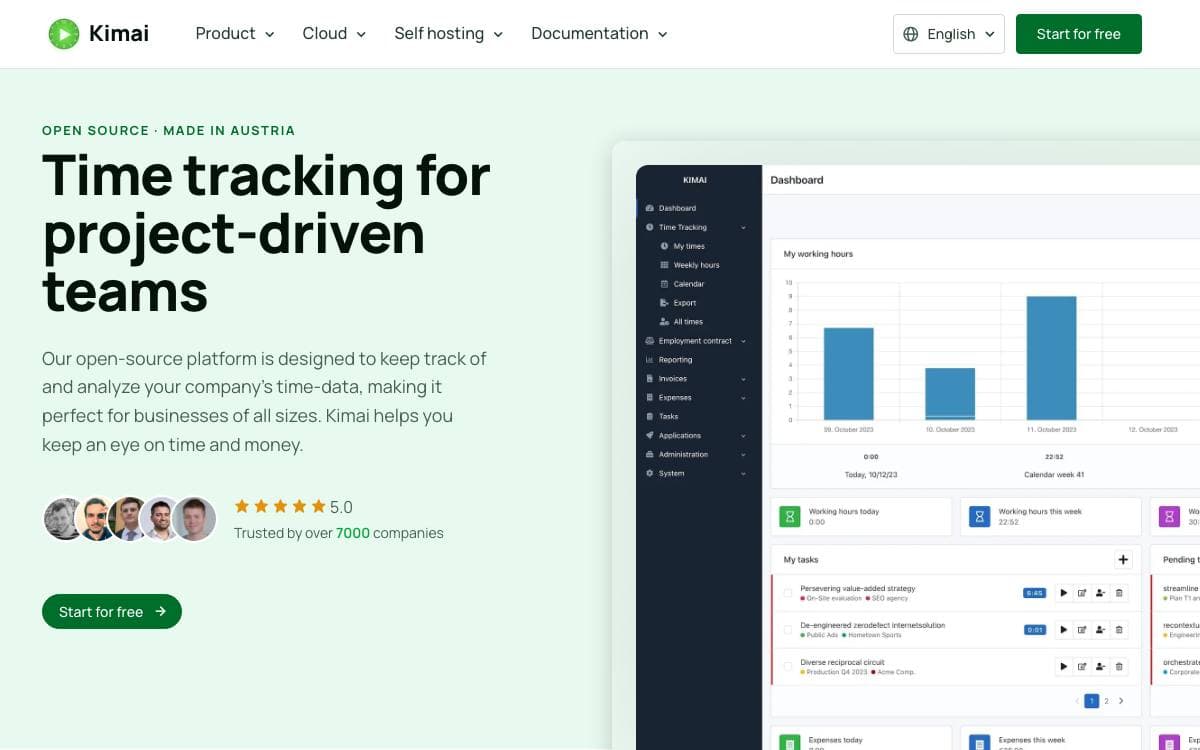Click the green Working hours today hourglass icon
1200x750 pixels.
790,516
